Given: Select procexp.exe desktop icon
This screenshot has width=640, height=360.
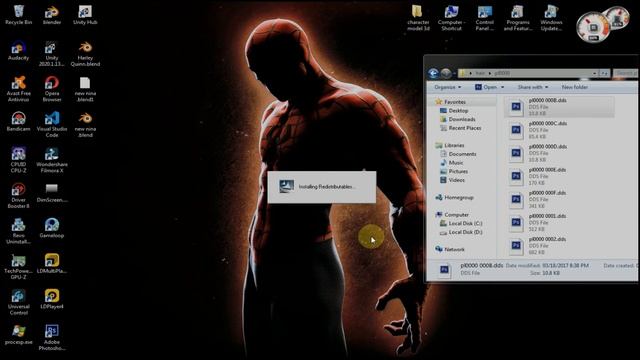Looking at the screenshot, I should [18, 335].
